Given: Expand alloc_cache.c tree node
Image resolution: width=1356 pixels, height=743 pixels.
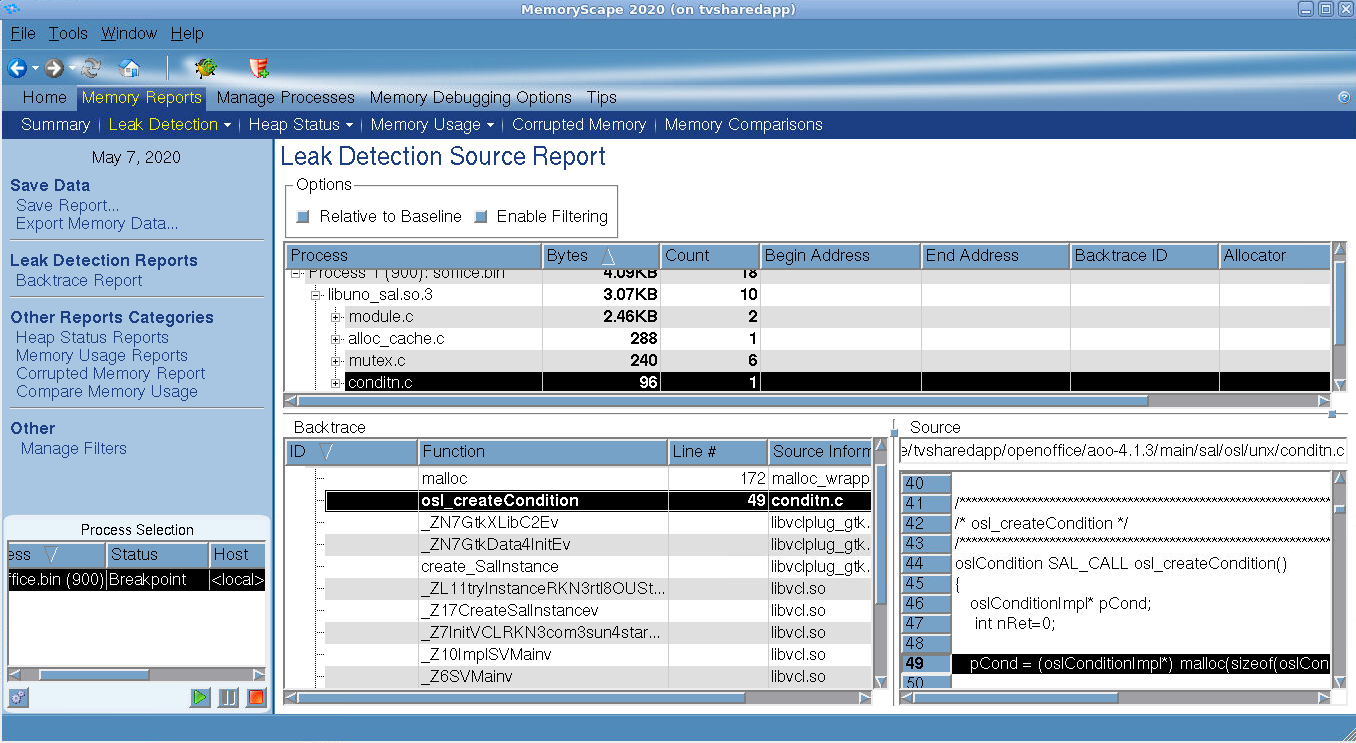Looking at the screenshot, I should (x=337, y=339).
